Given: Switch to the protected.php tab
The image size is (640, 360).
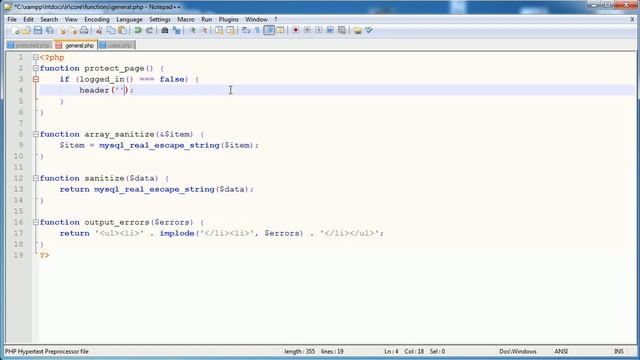Looking at the screenshot, I should [29, 45].
